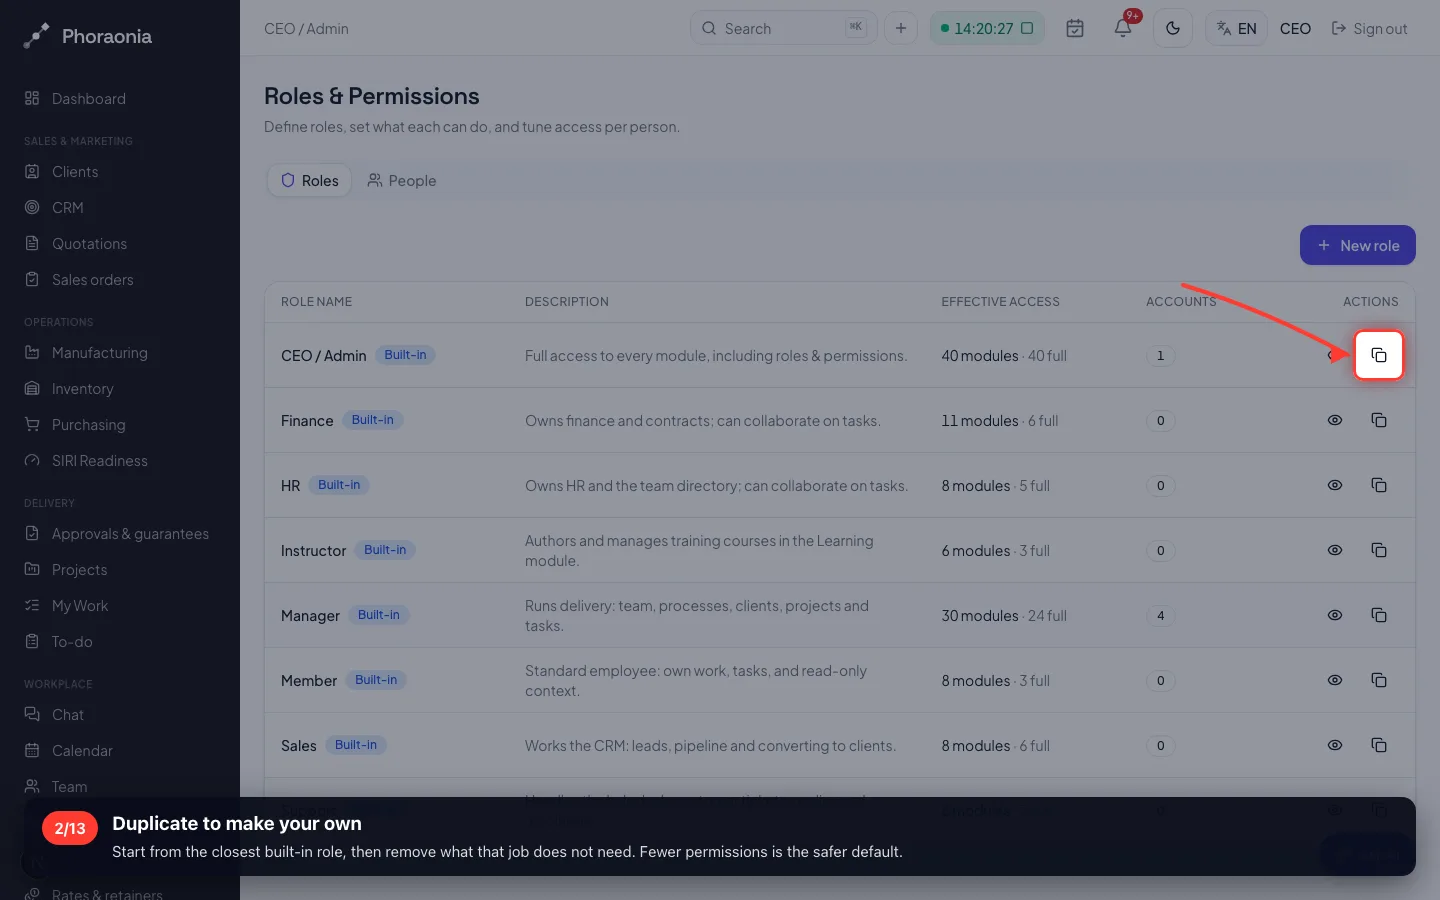Click the Phoraonia logo

tap(88, 36)
